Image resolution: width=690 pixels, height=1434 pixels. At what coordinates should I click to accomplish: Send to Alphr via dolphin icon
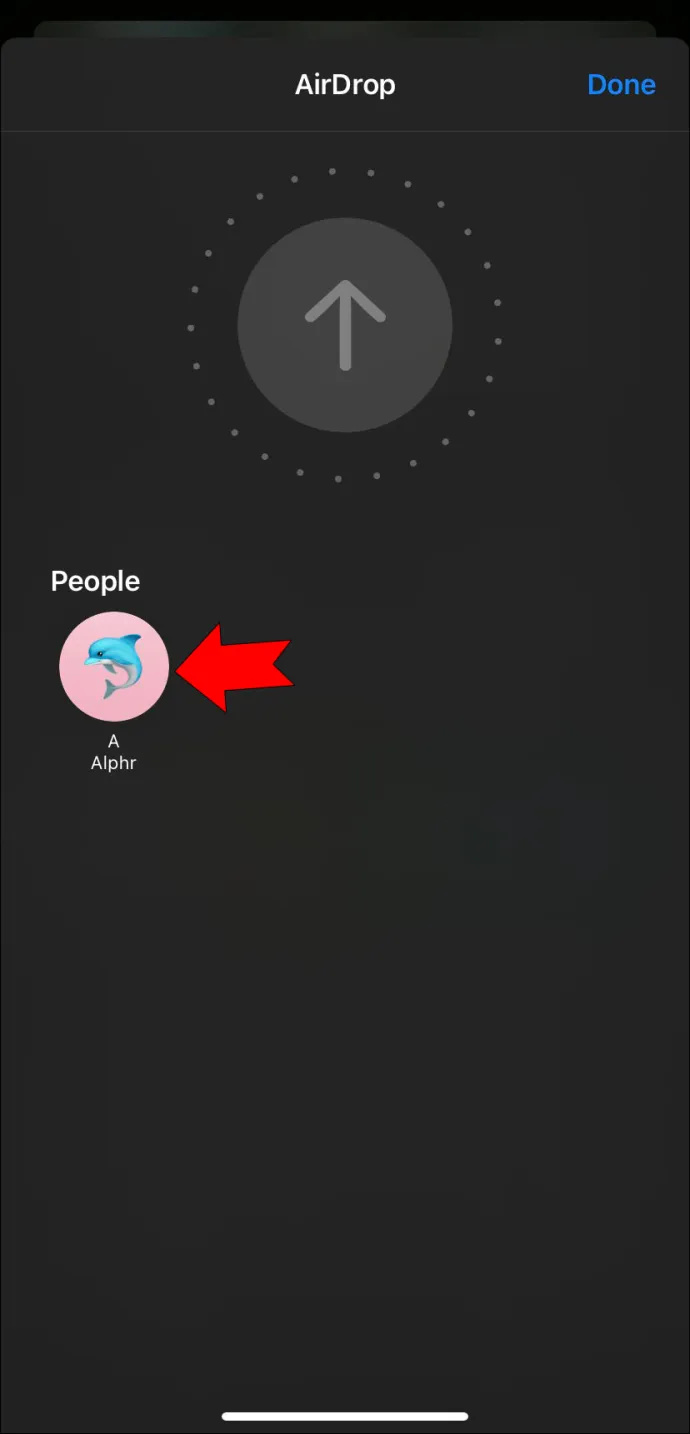pos(114,666)
